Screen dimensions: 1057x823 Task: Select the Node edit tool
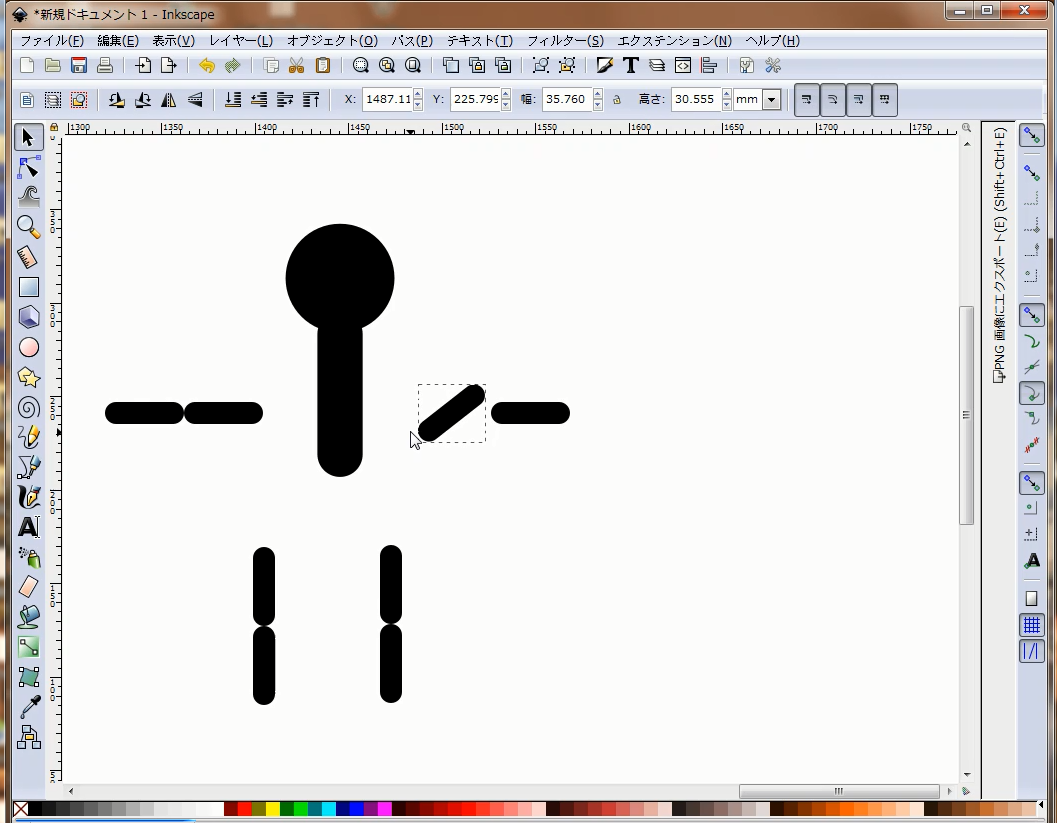(29, 167)
